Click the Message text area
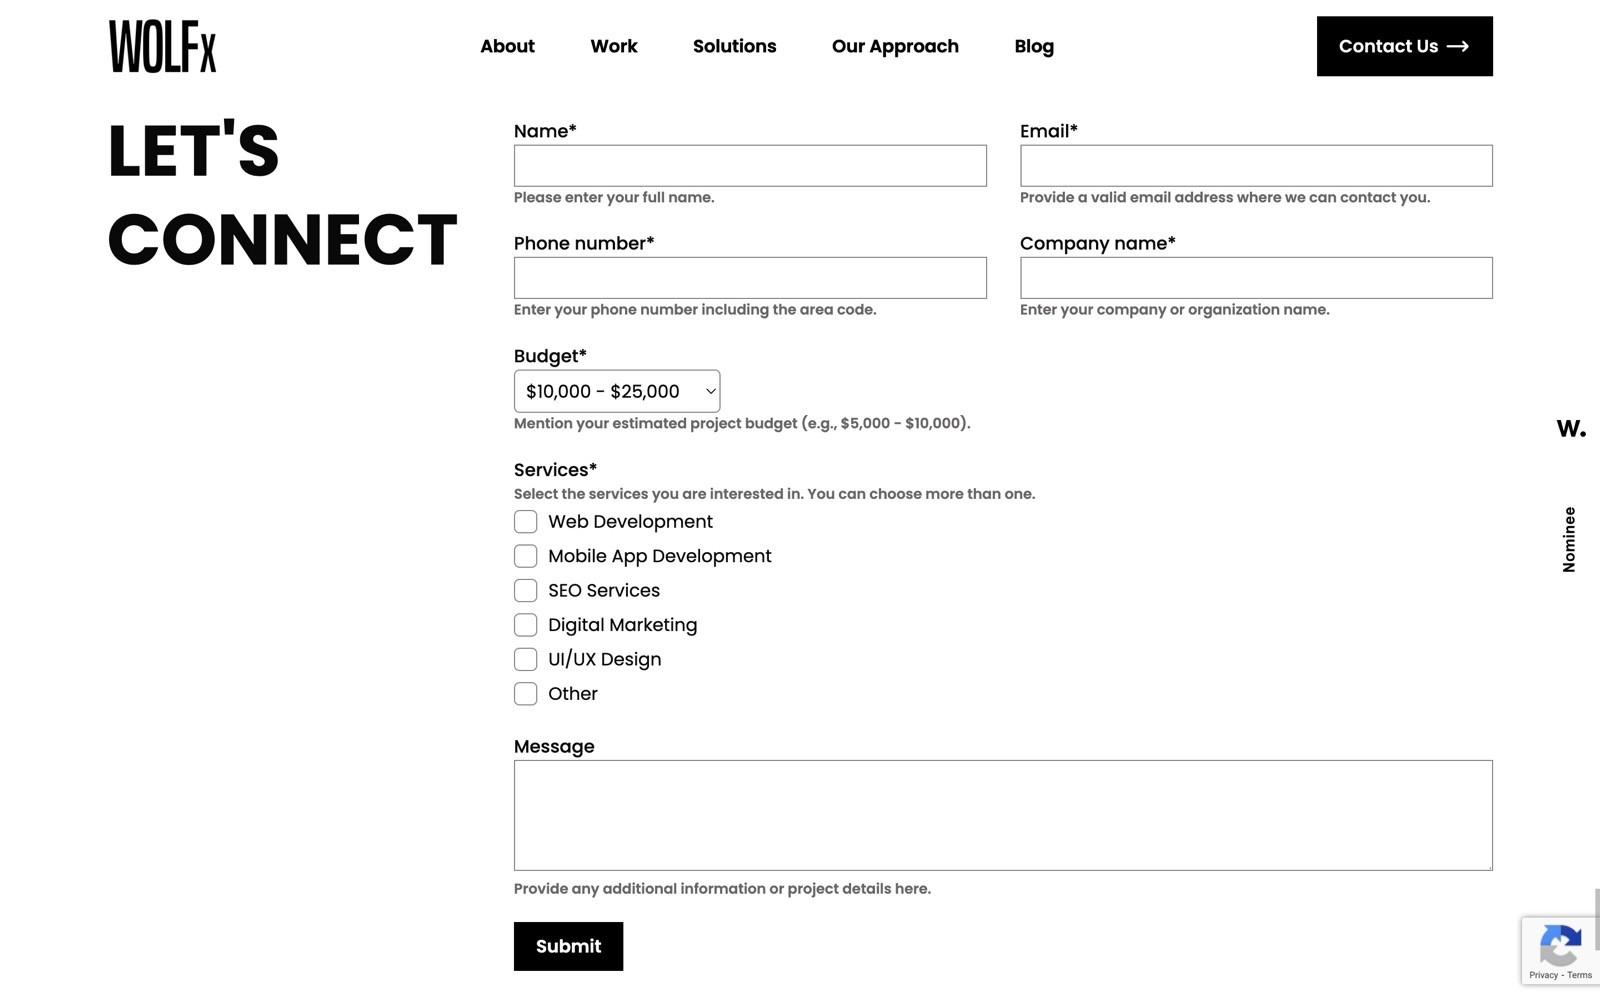 (1002, 814)
